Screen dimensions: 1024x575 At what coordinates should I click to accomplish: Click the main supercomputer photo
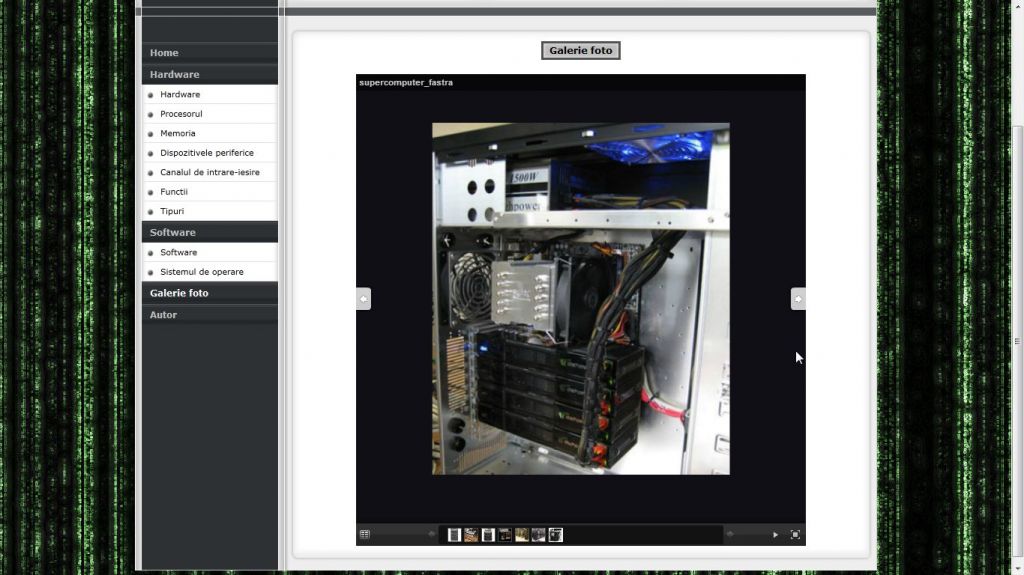pos(580,298)
